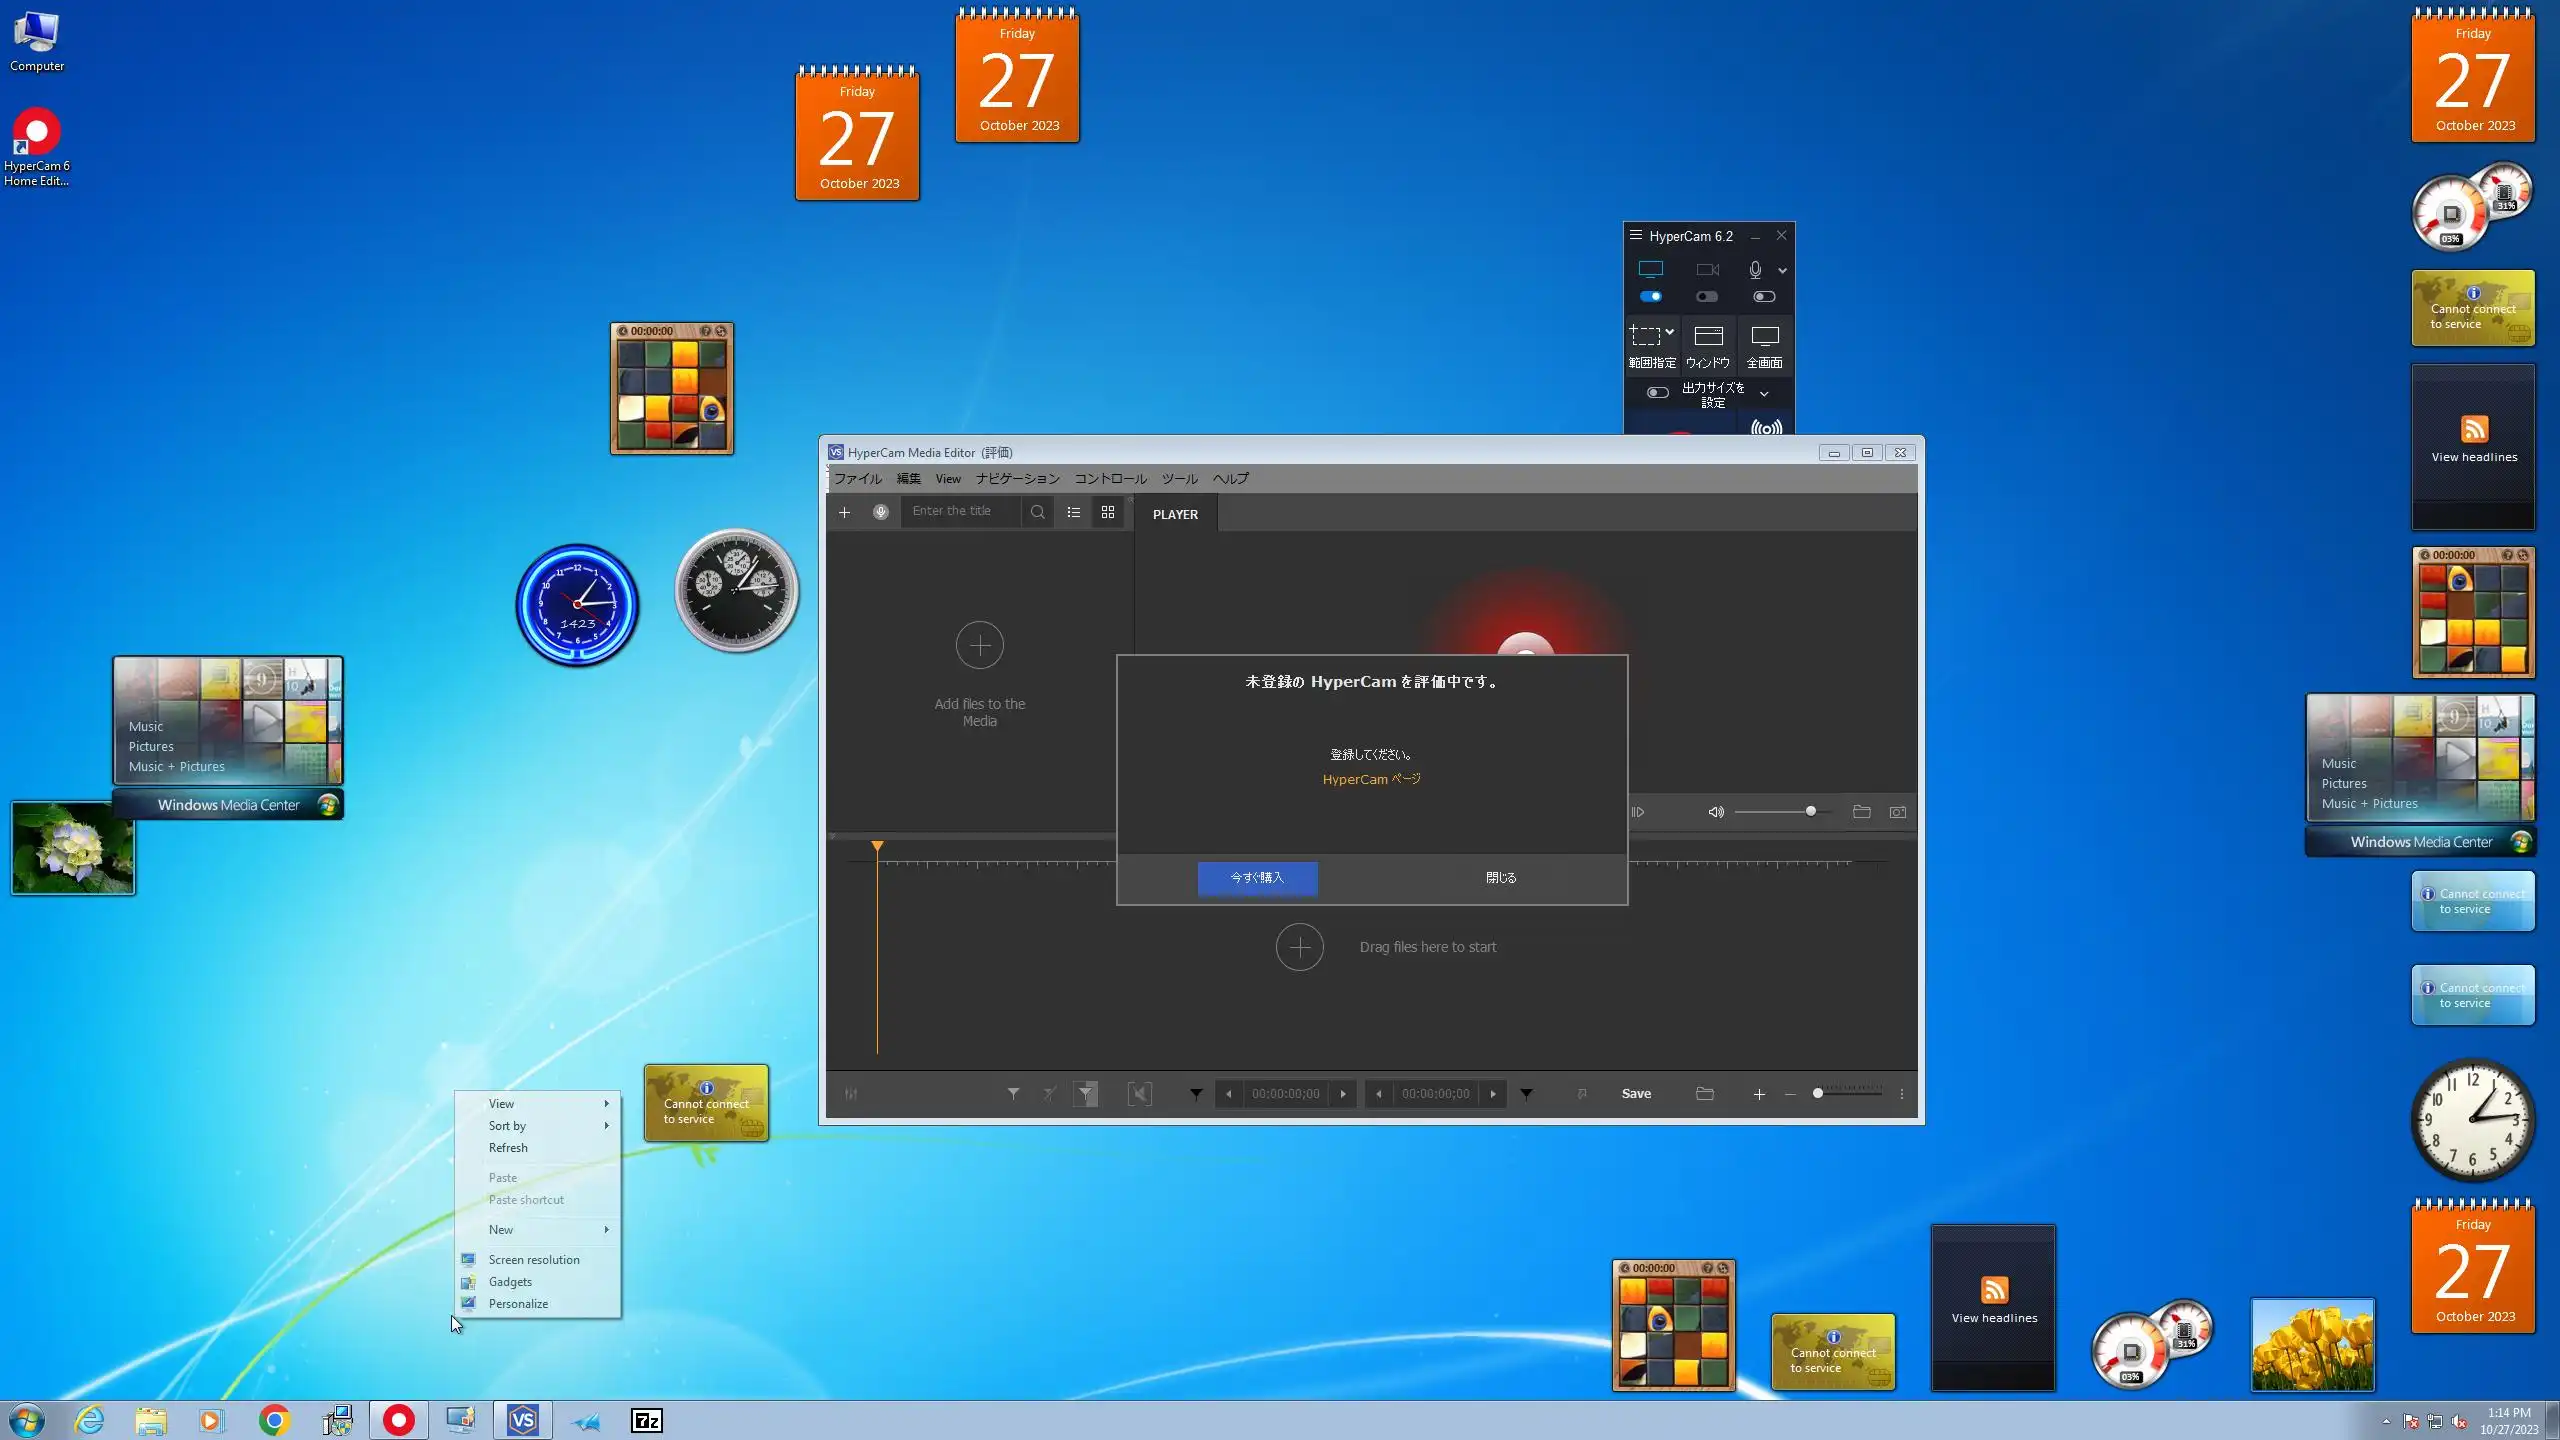Open the snapshot camera icon in player
This screenshot has width=2560, height=1440.
point(1897,812)
